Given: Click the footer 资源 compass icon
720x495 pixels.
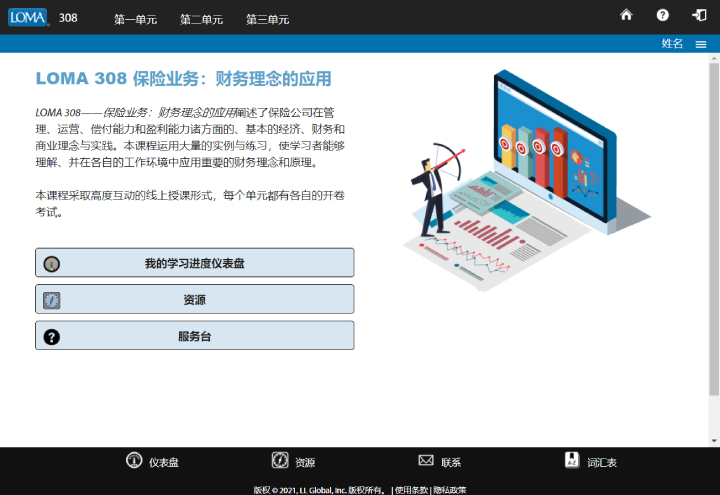Looking at the screenshot, I should tap(280, 460).
